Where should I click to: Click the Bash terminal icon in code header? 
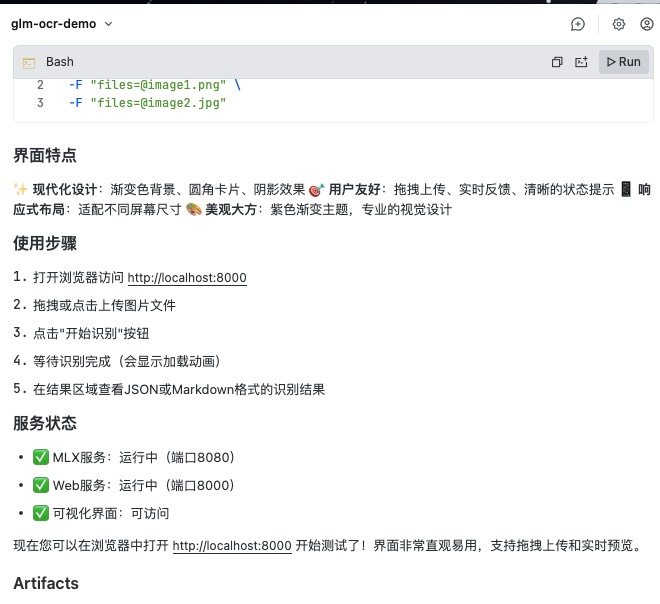click(x=29, y=62)
